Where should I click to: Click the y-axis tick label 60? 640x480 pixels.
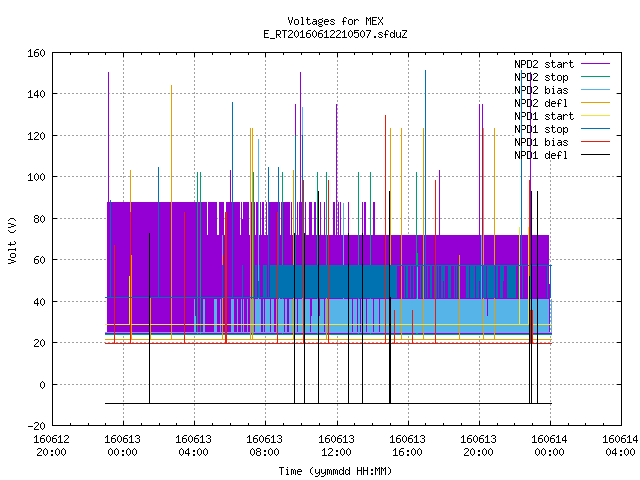coord(39,260)
